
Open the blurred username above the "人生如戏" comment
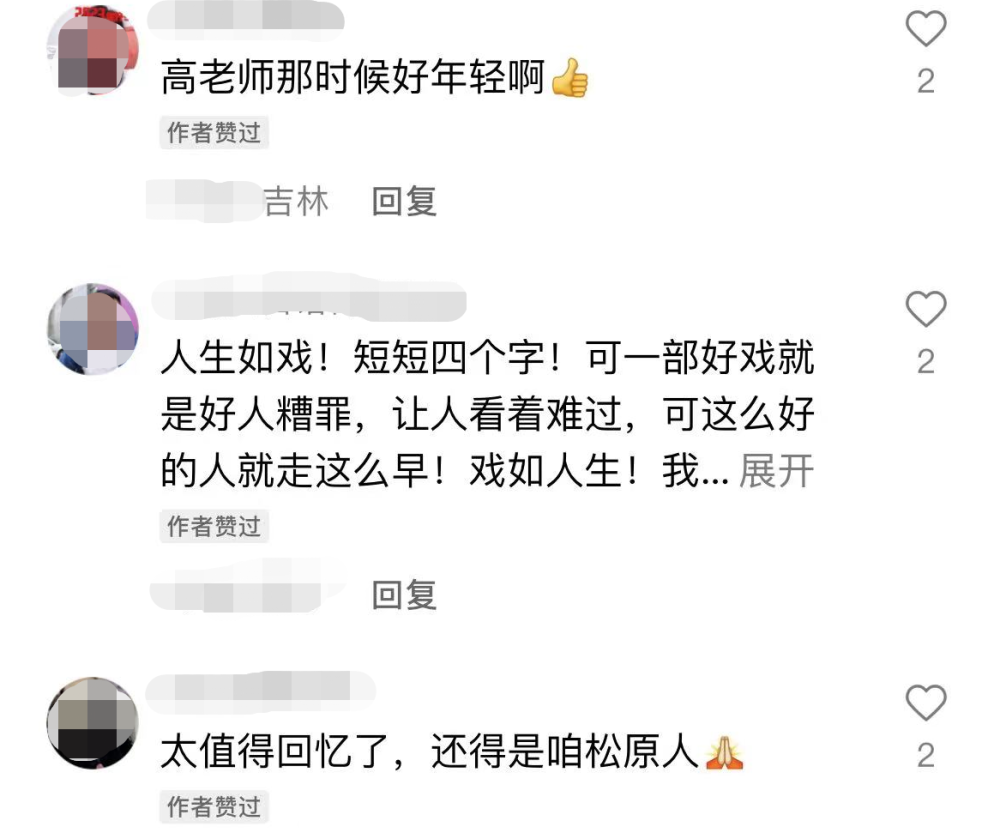309,298
